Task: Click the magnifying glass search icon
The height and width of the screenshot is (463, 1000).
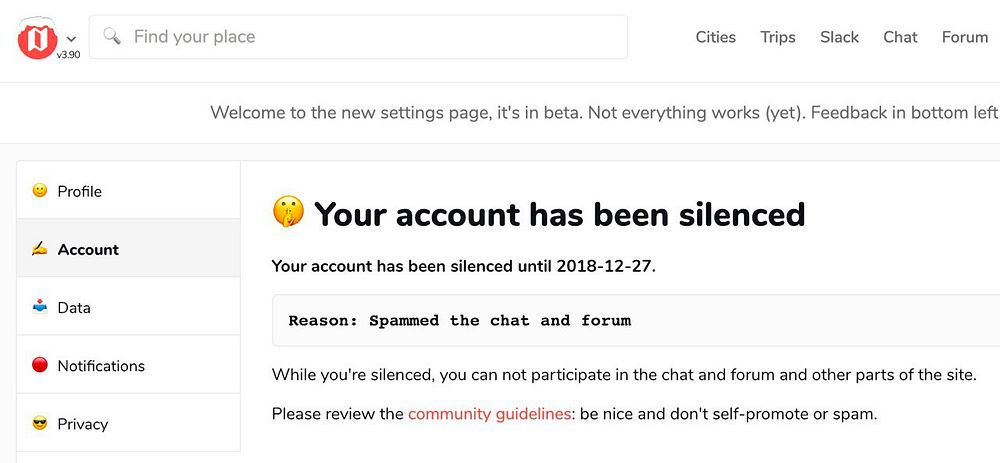Action: [112, 37]
